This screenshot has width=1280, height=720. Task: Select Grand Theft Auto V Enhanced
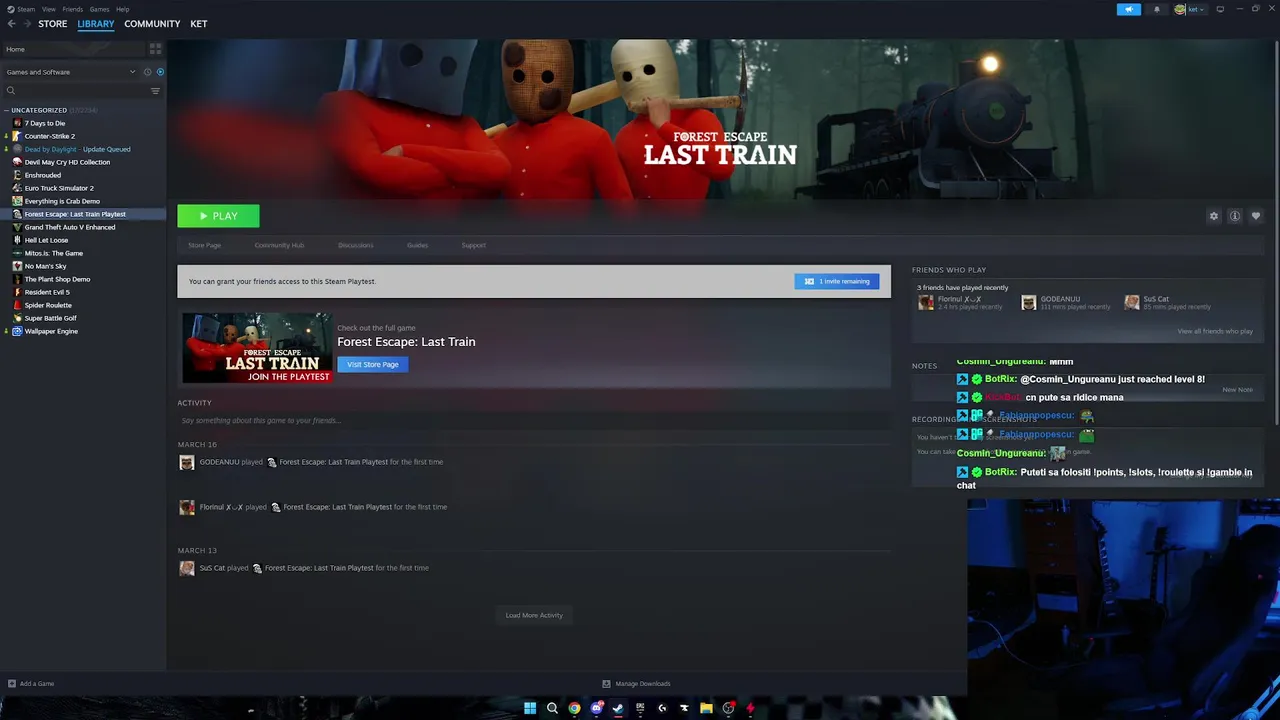[69, 227]
